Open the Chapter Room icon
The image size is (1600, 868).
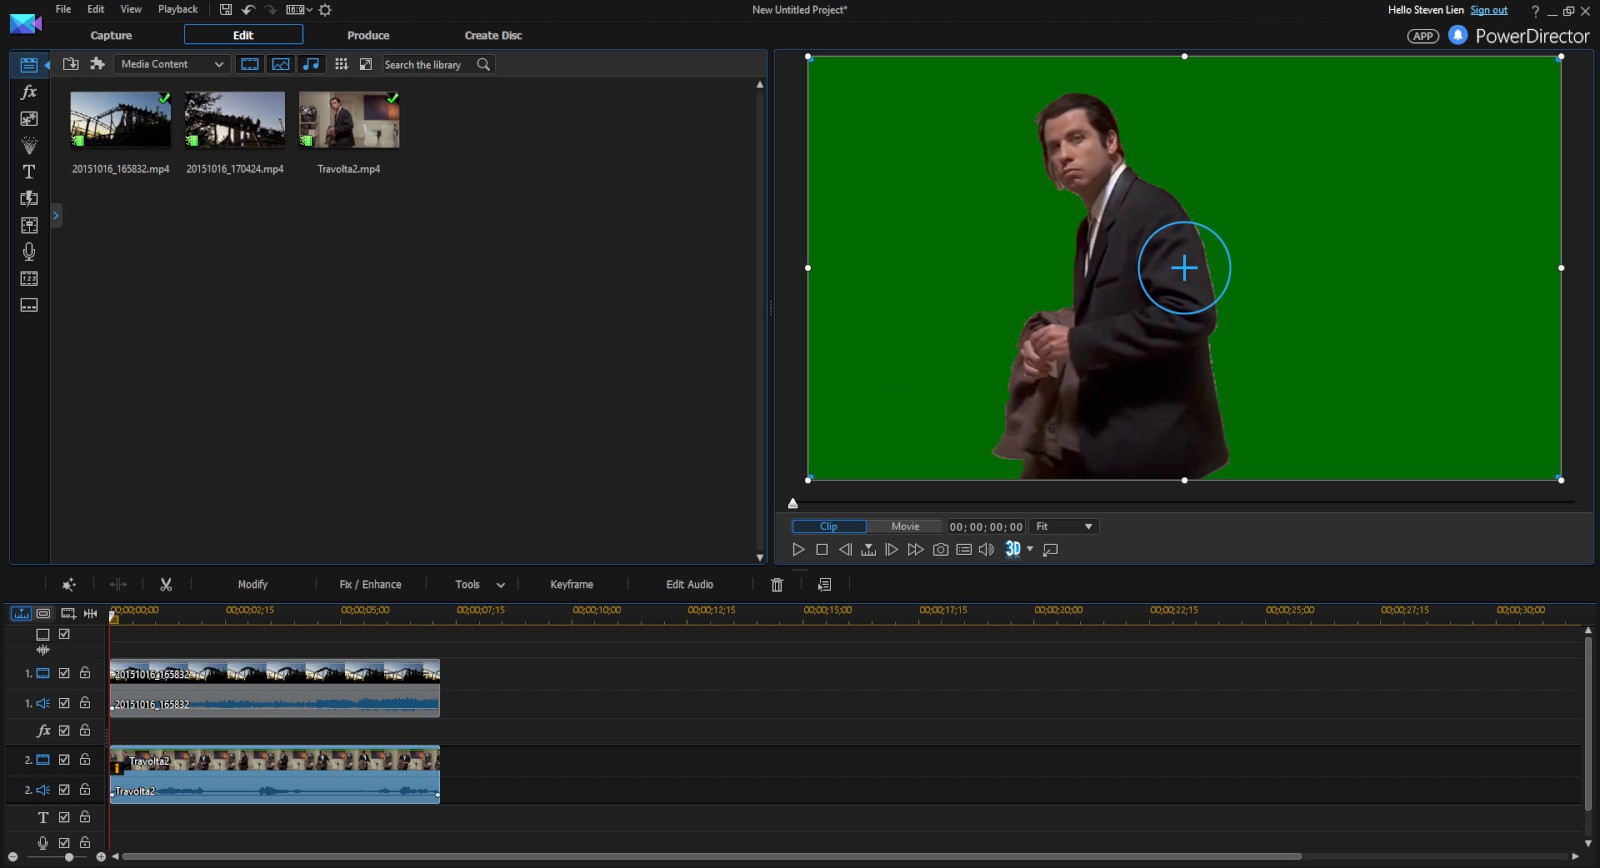click(x=29, y=278)
